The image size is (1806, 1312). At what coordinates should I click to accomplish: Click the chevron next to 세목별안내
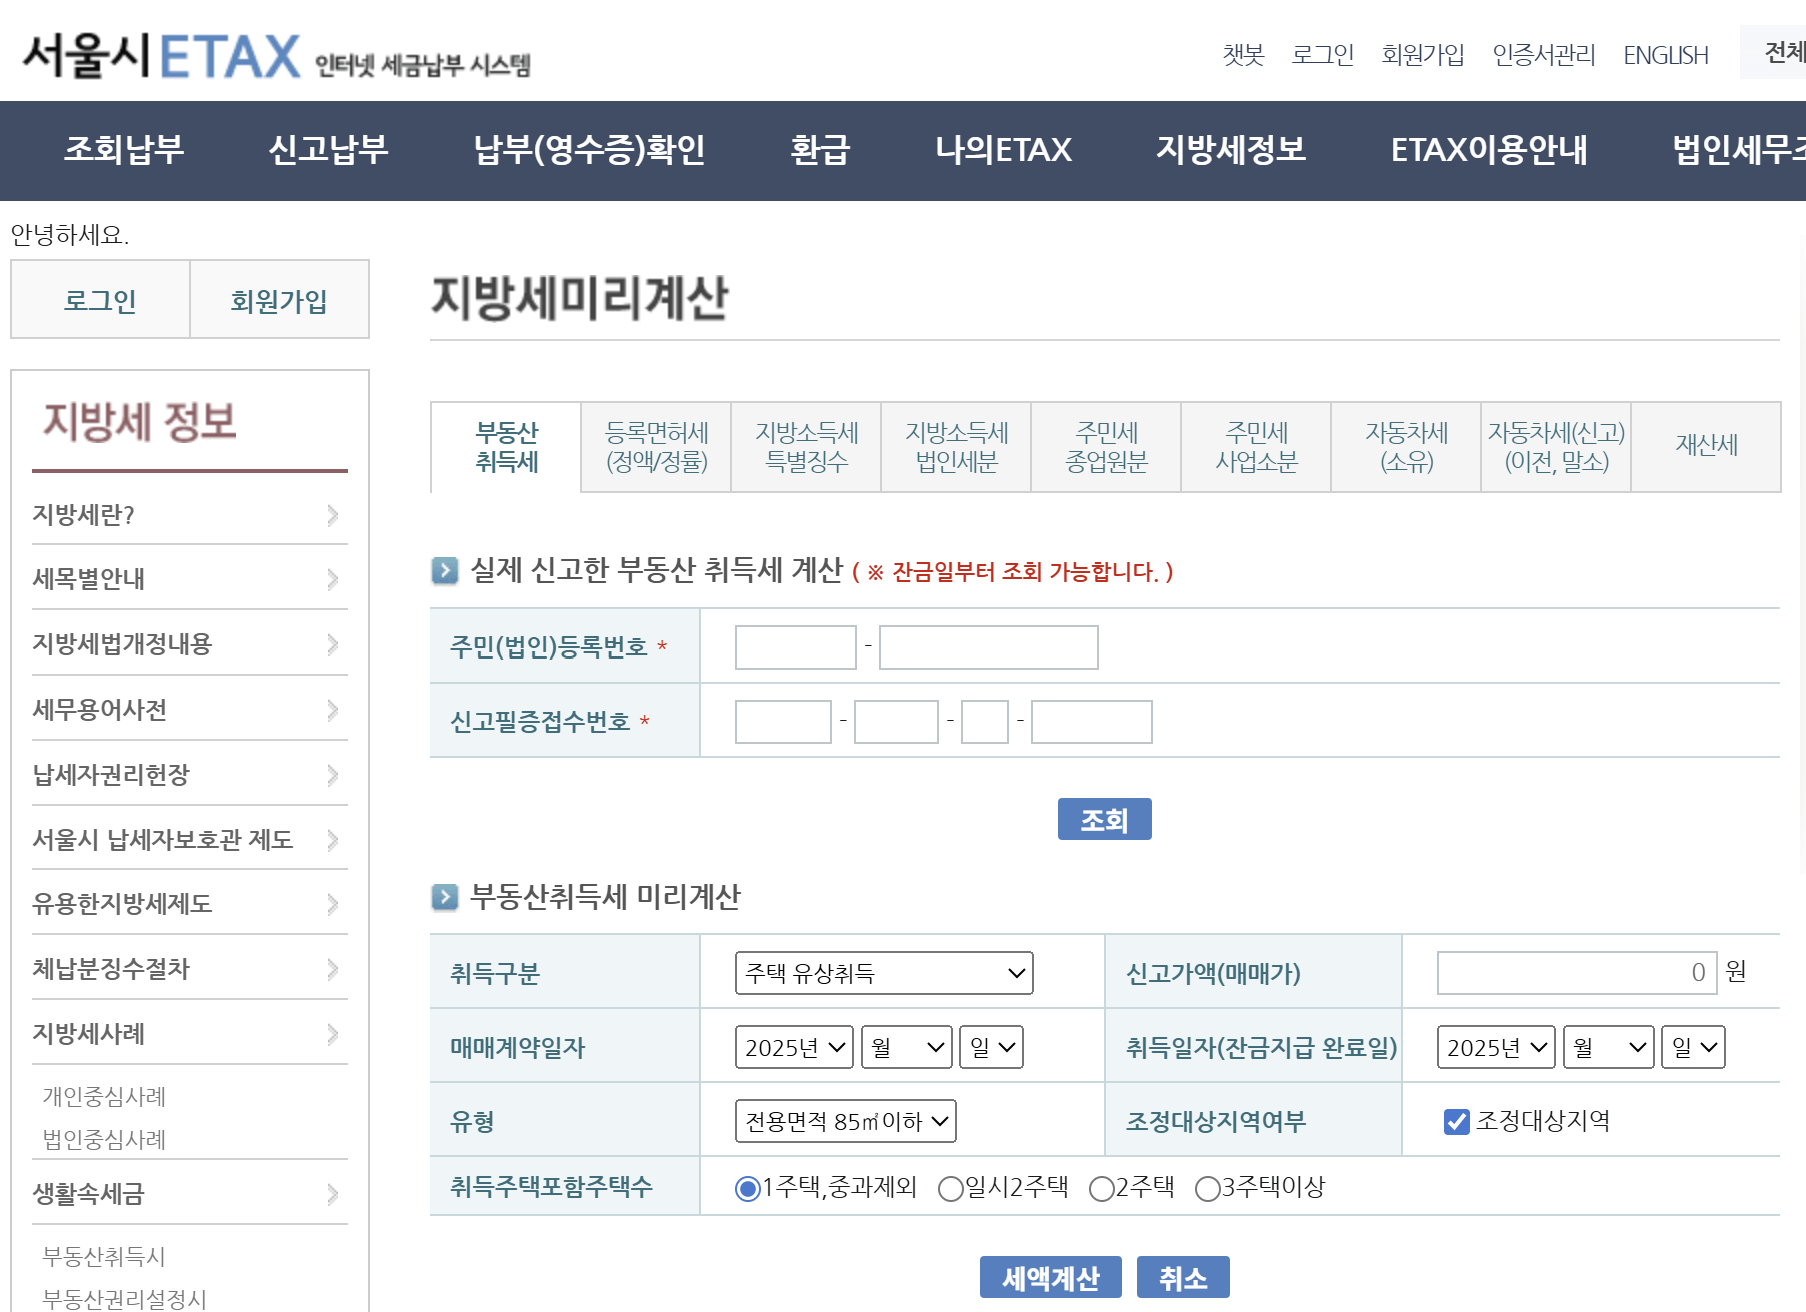point(333,579)
